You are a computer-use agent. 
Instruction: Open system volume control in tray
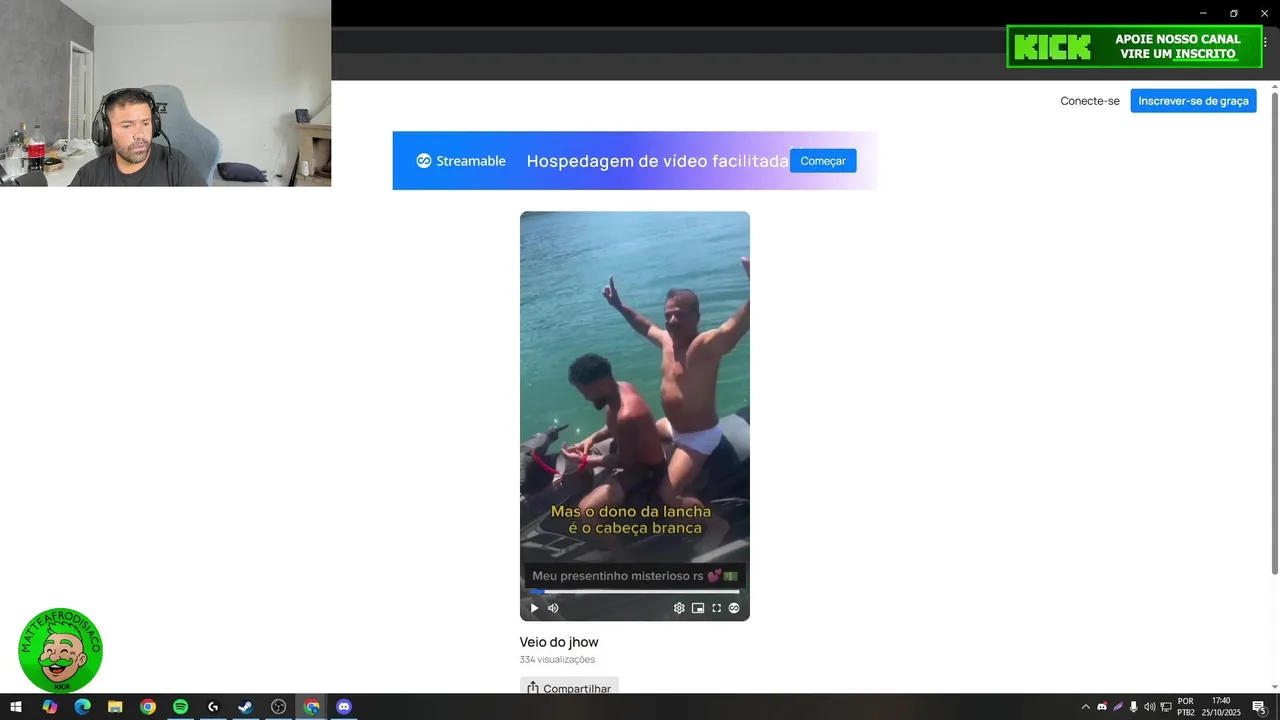point(1149,707)
